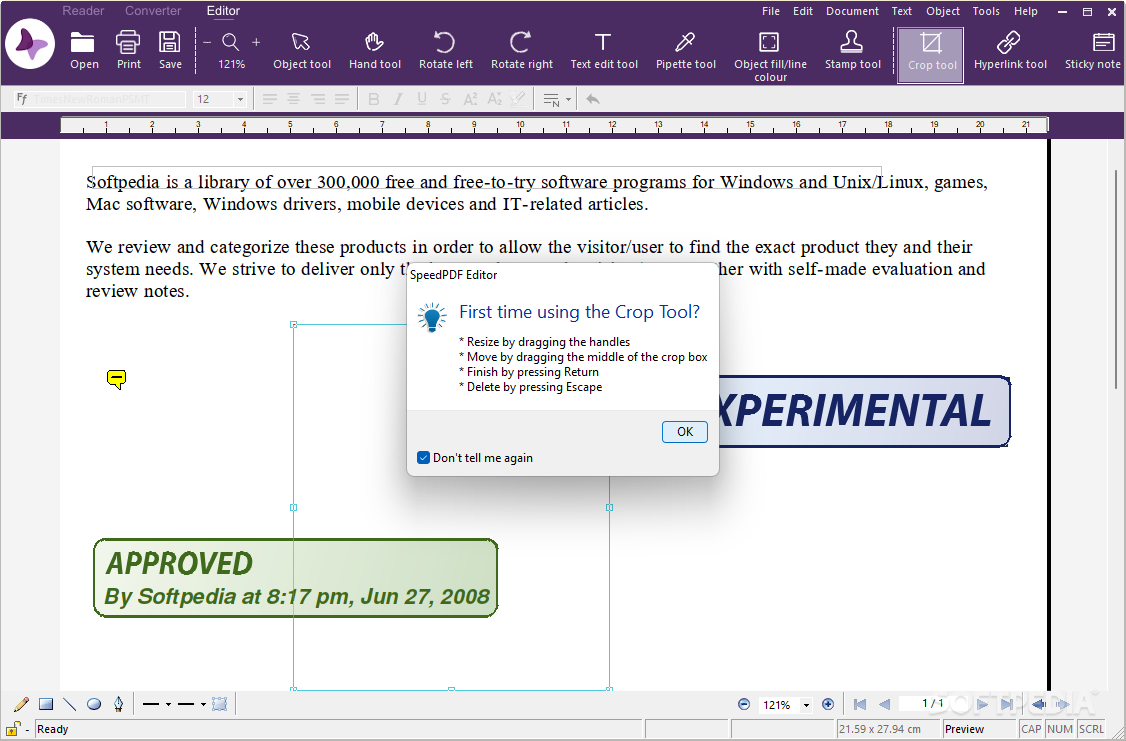
Task: Switch to the Converter tab
Action: tap(153, 11)
